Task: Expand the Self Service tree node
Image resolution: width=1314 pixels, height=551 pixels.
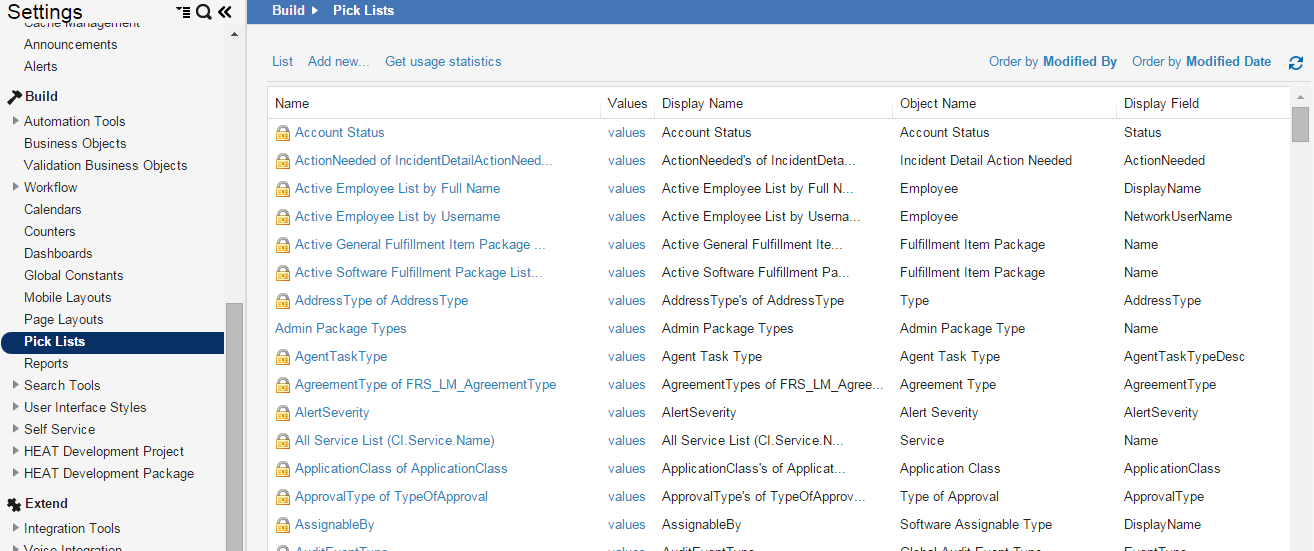Action: pyautogui.click(x=15, y=429)
